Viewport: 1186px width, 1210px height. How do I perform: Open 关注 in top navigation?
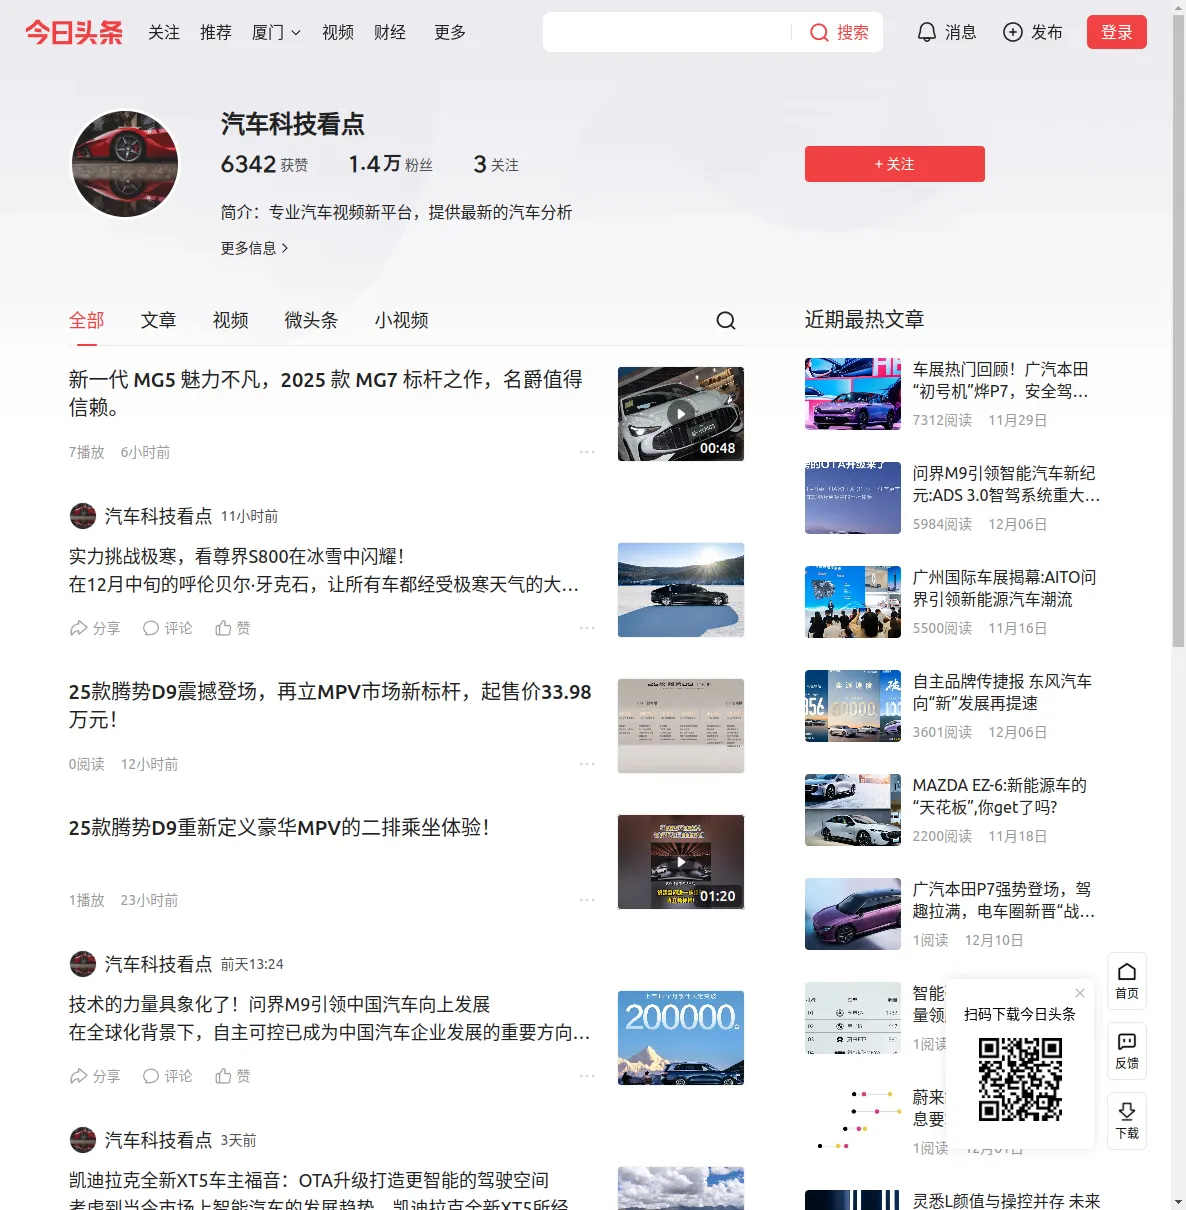click(x=164, y=33)
